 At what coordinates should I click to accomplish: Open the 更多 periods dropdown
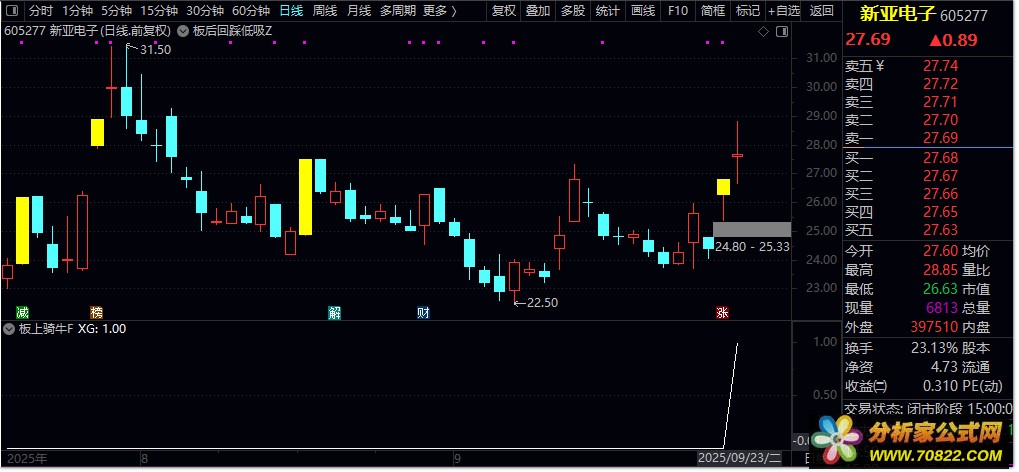pyautogui.click(x=439, y=10)
